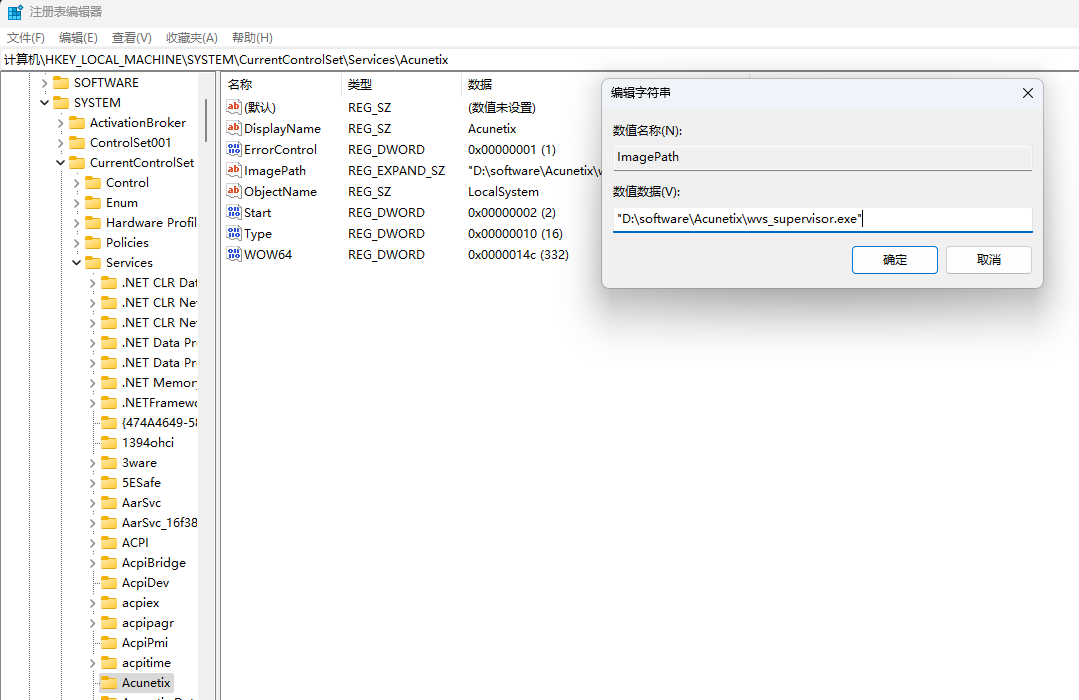Collapse the SYSTEM tree node

coord(45,103)
